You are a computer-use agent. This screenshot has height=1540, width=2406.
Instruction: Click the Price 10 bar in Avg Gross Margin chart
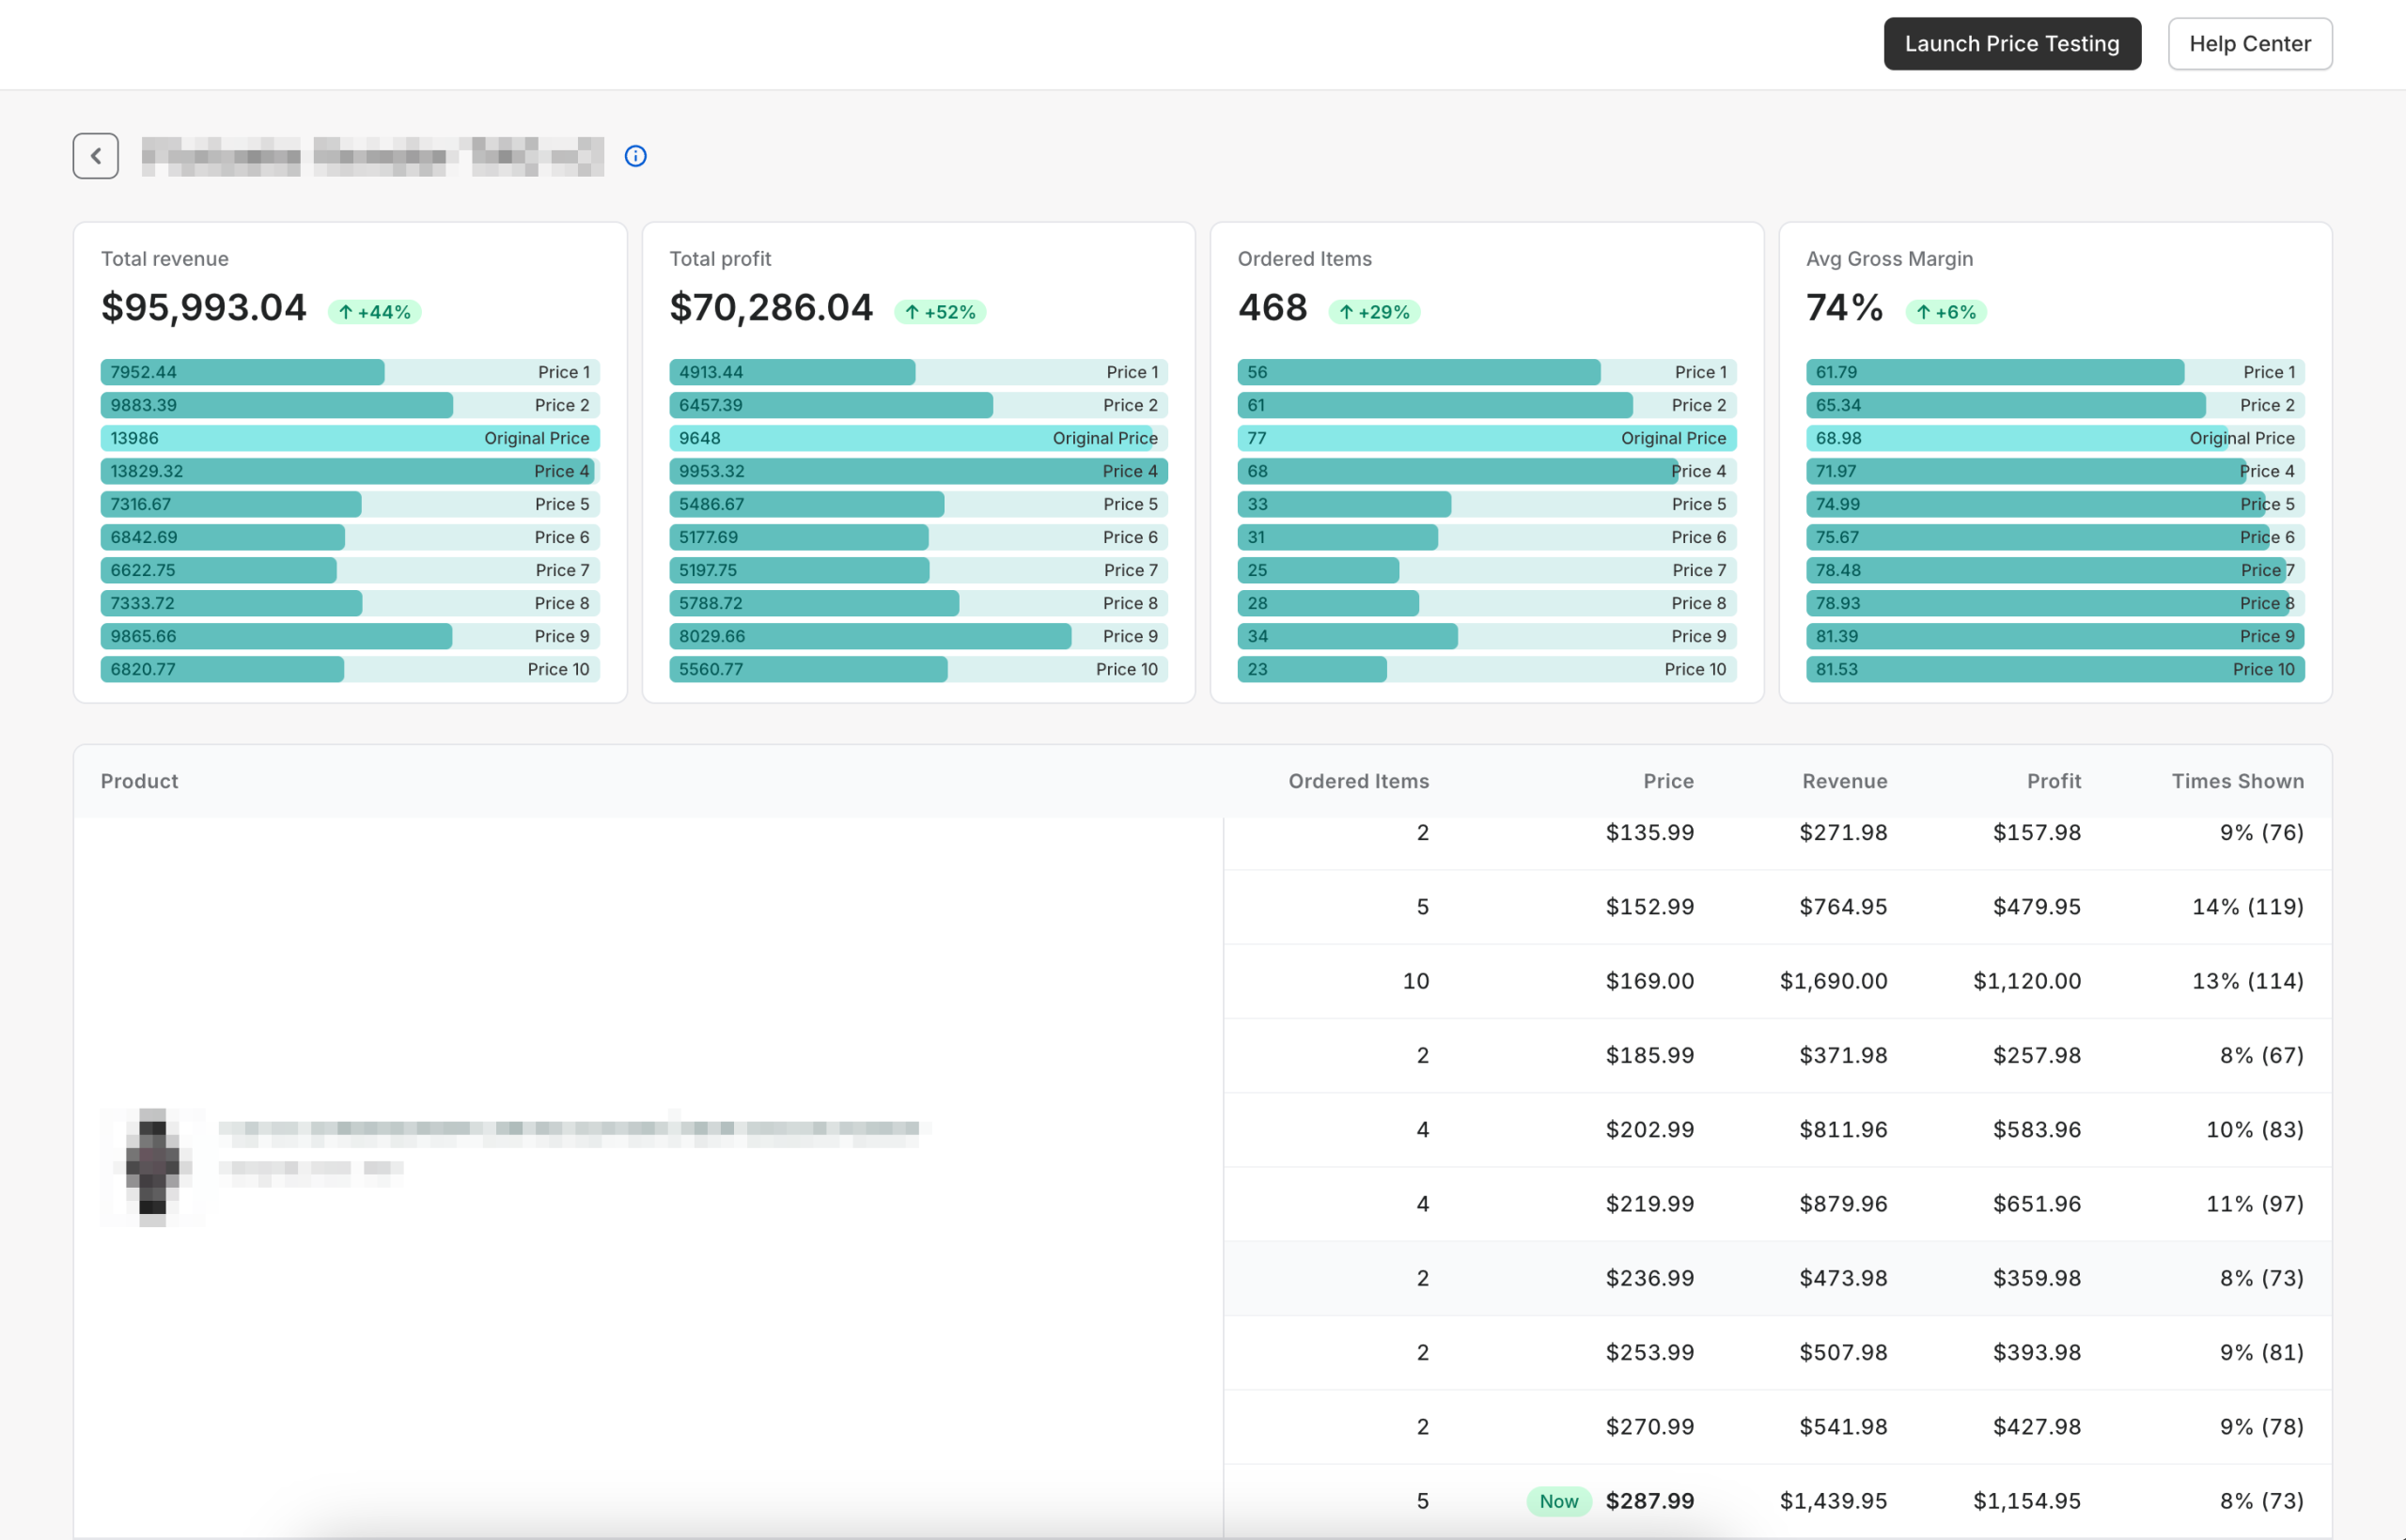tap(2055, 669)
